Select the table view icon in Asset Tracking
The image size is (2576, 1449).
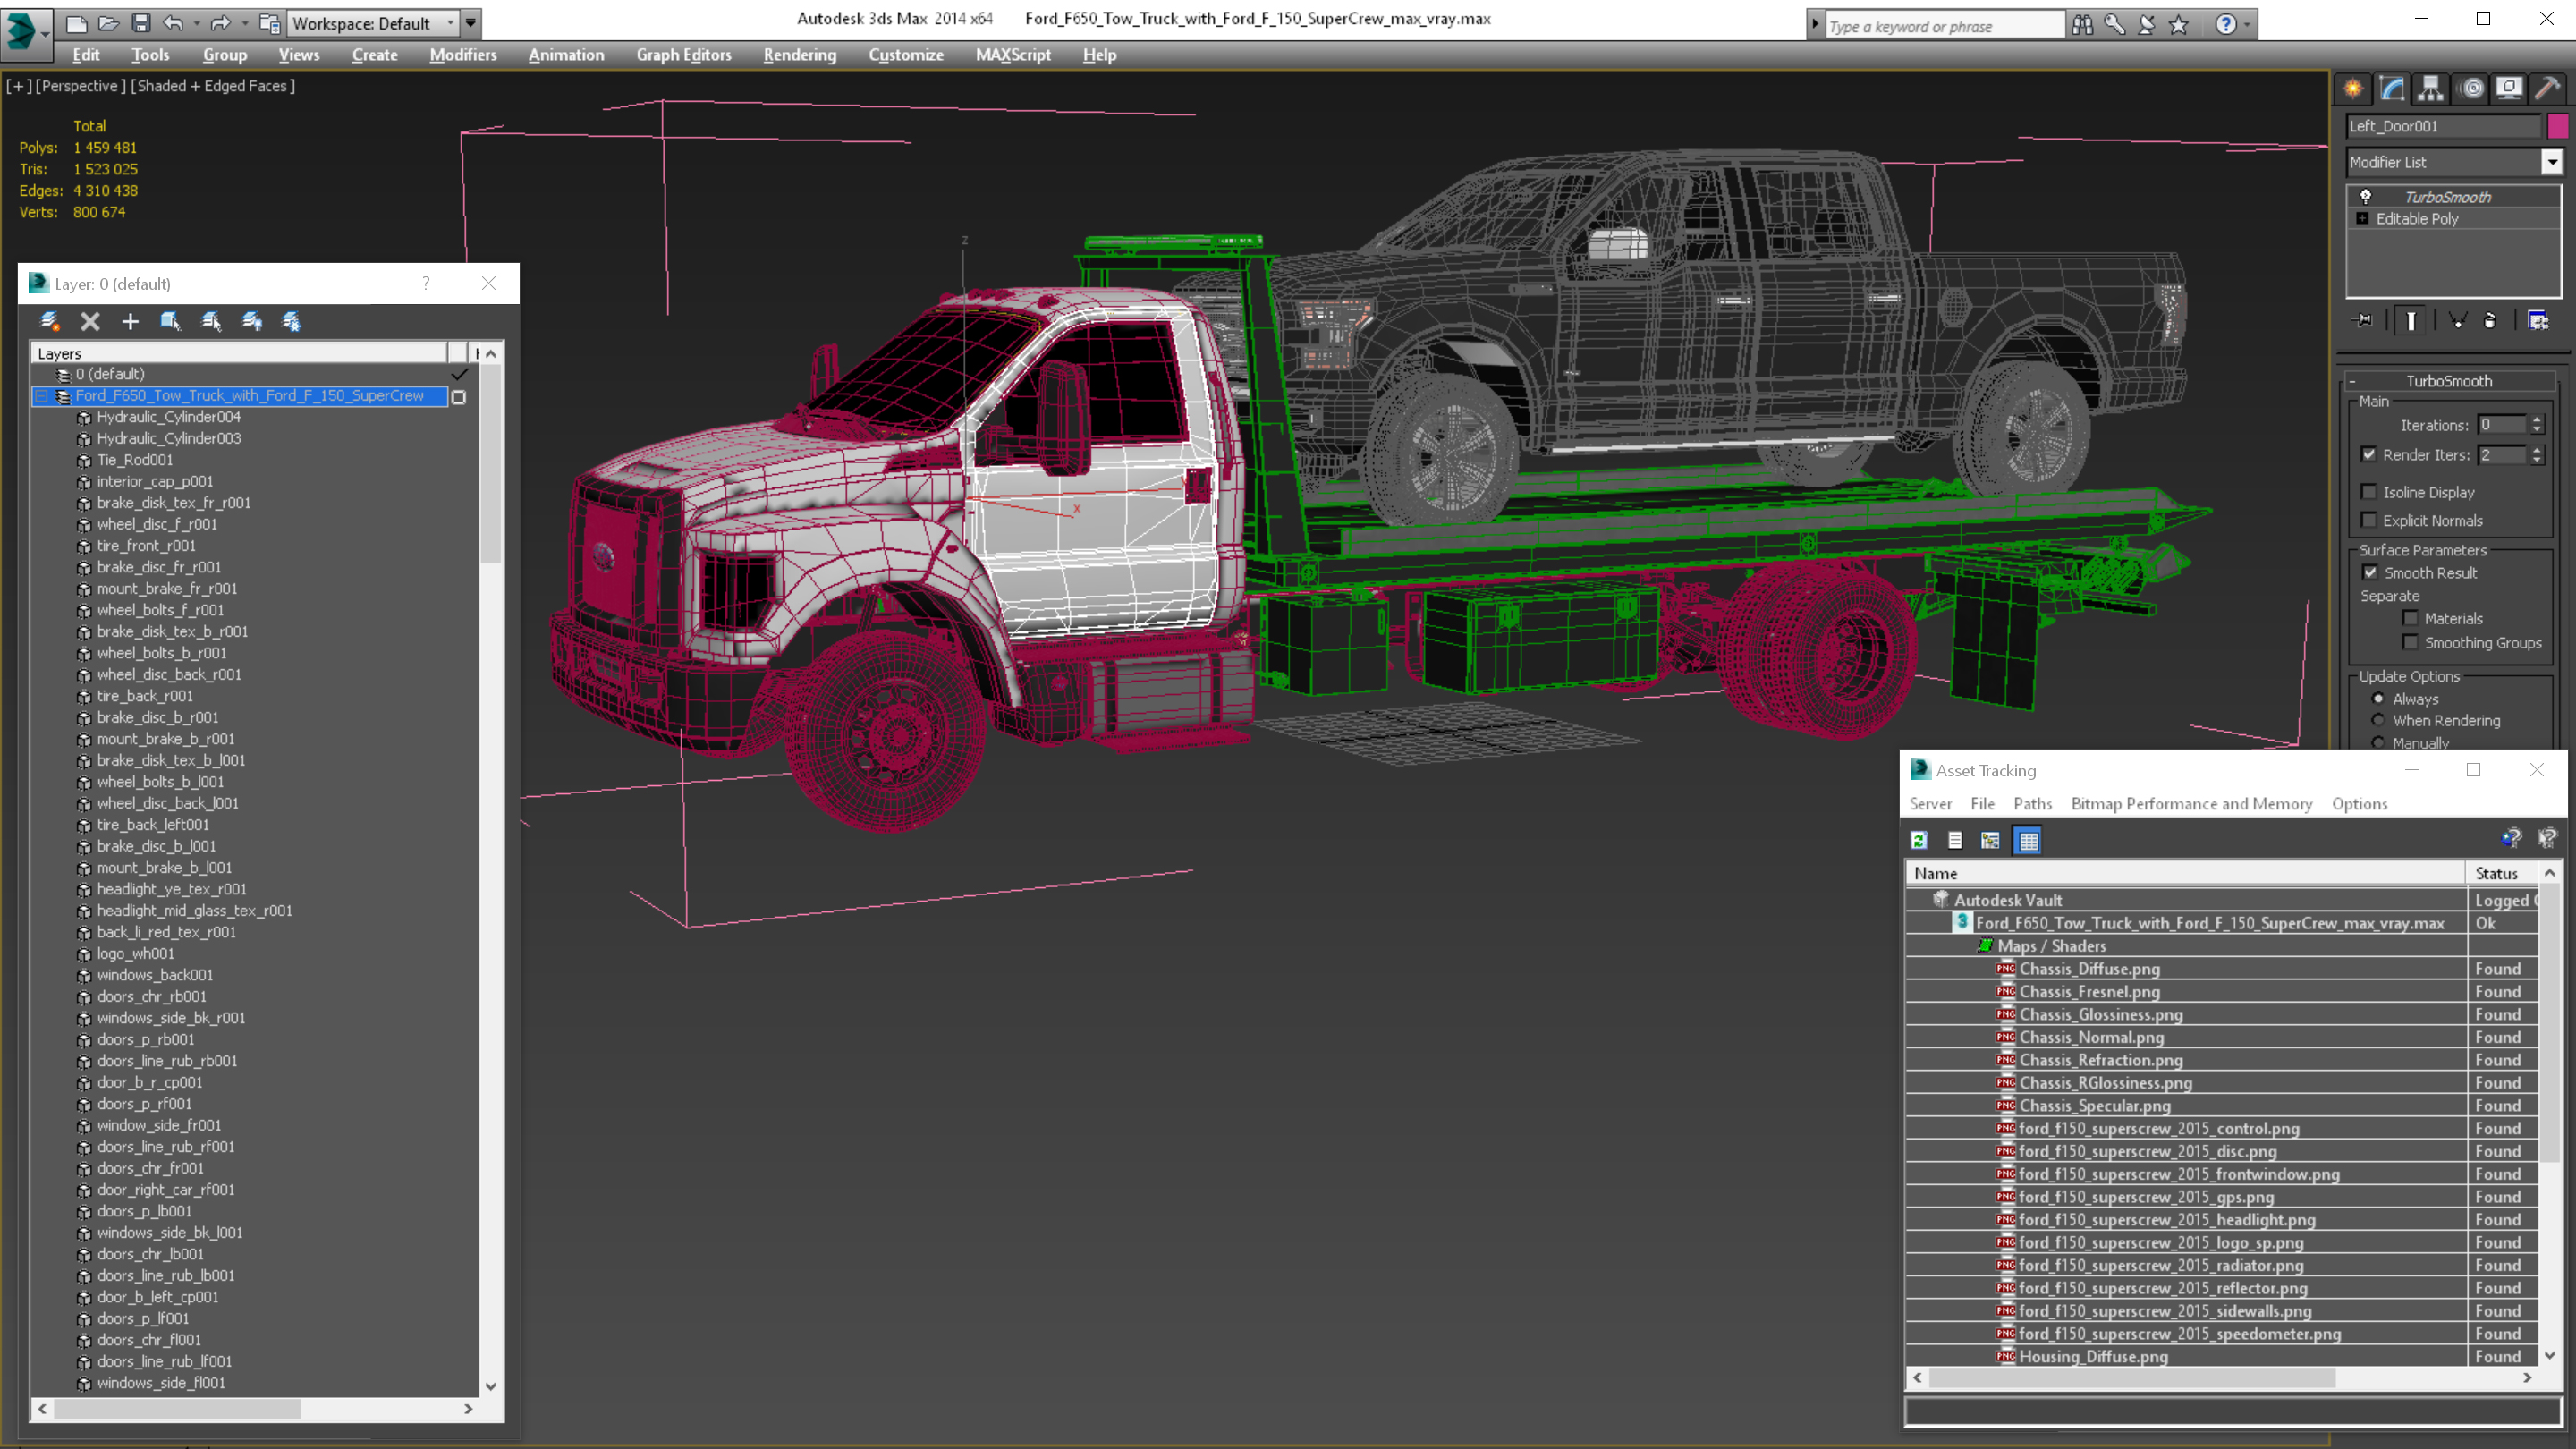tap(2028, 841)
